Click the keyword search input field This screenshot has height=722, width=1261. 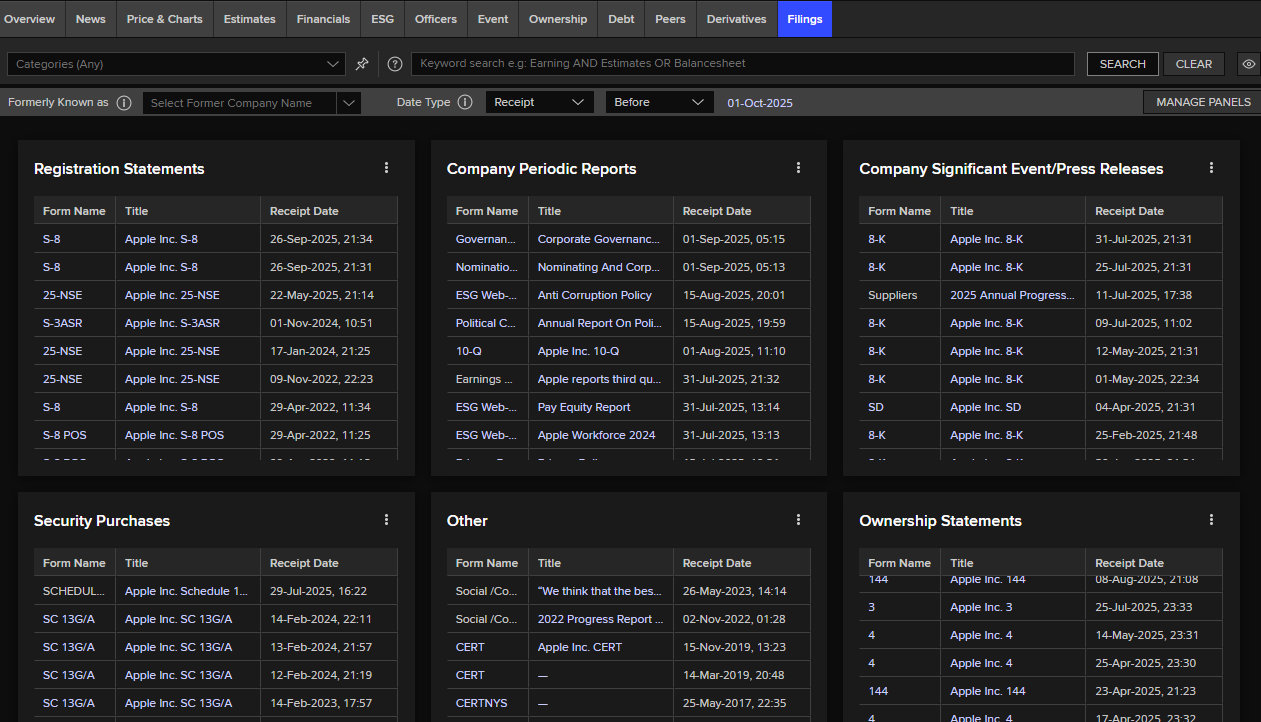pos(742,64)
